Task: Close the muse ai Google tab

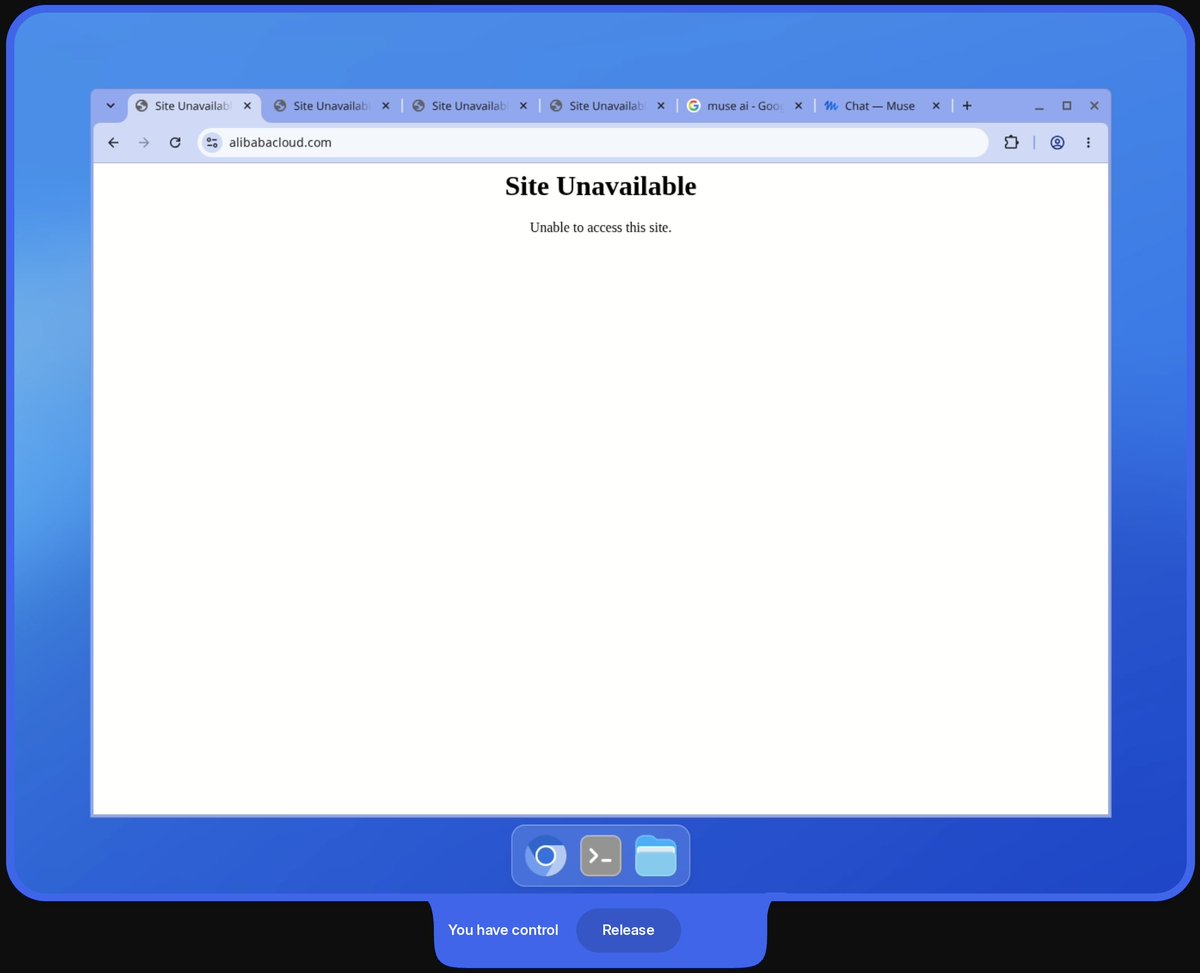Action: 799,106
